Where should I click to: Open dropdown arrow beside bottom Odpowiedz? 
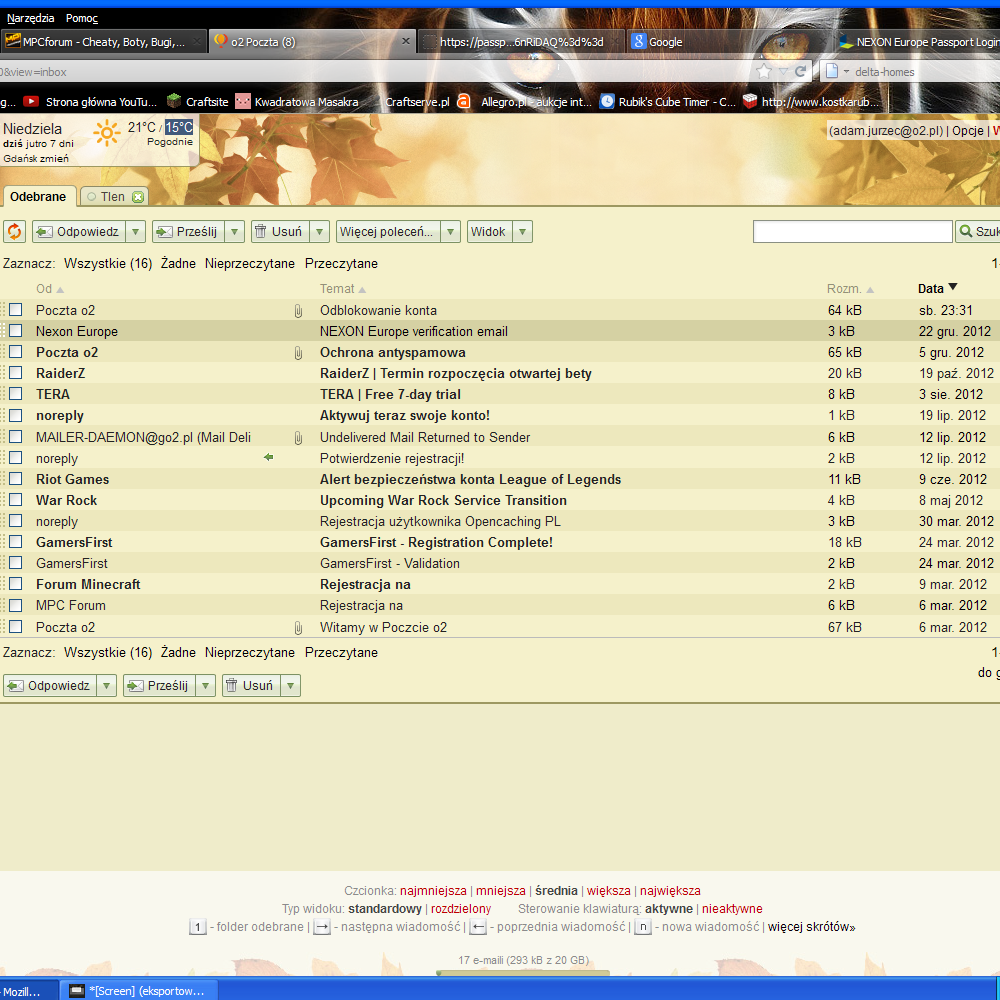coord(107,686)
